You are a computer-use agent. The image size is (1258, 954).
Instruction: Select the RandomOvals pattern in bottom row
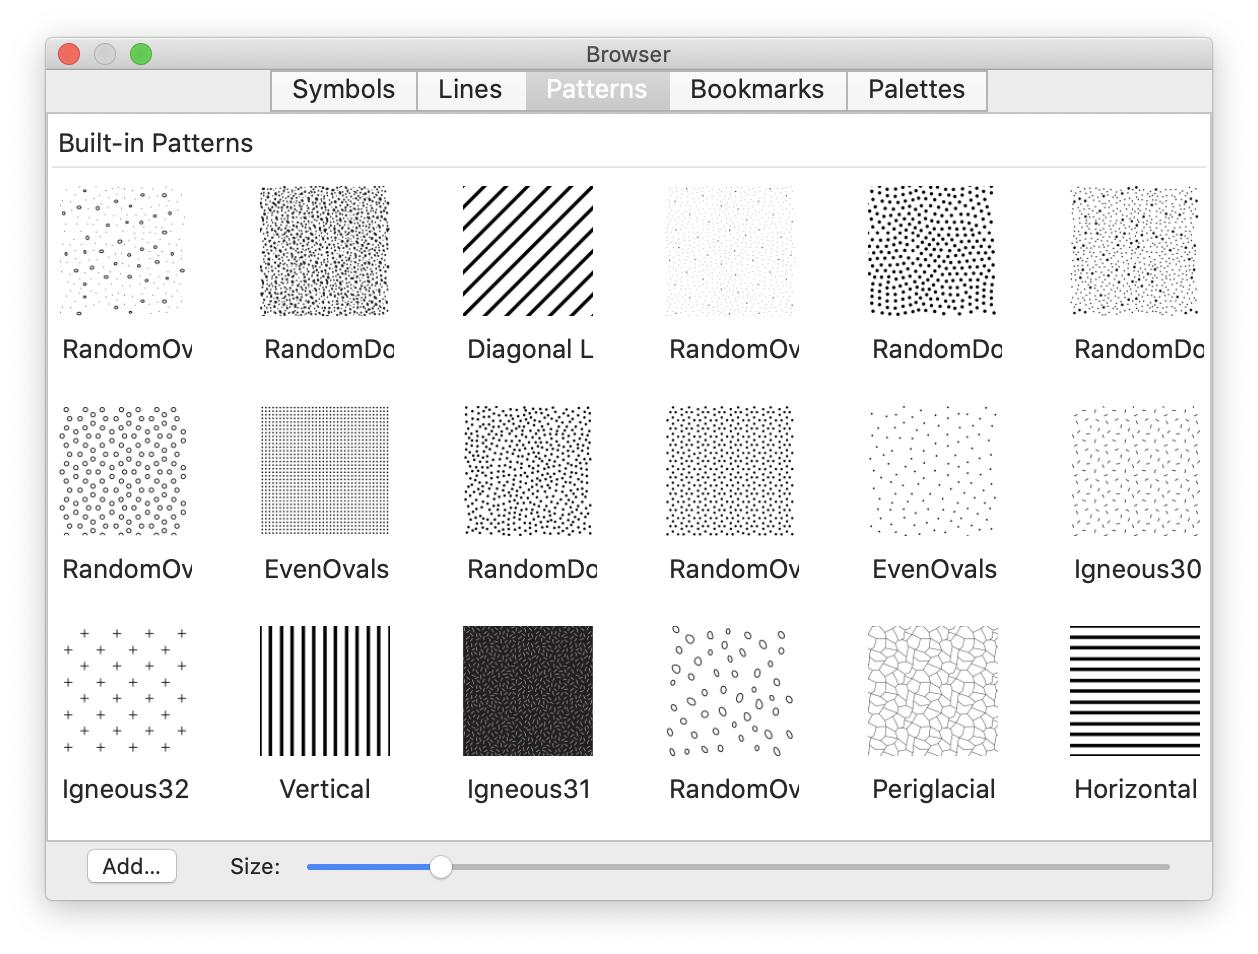731,690
